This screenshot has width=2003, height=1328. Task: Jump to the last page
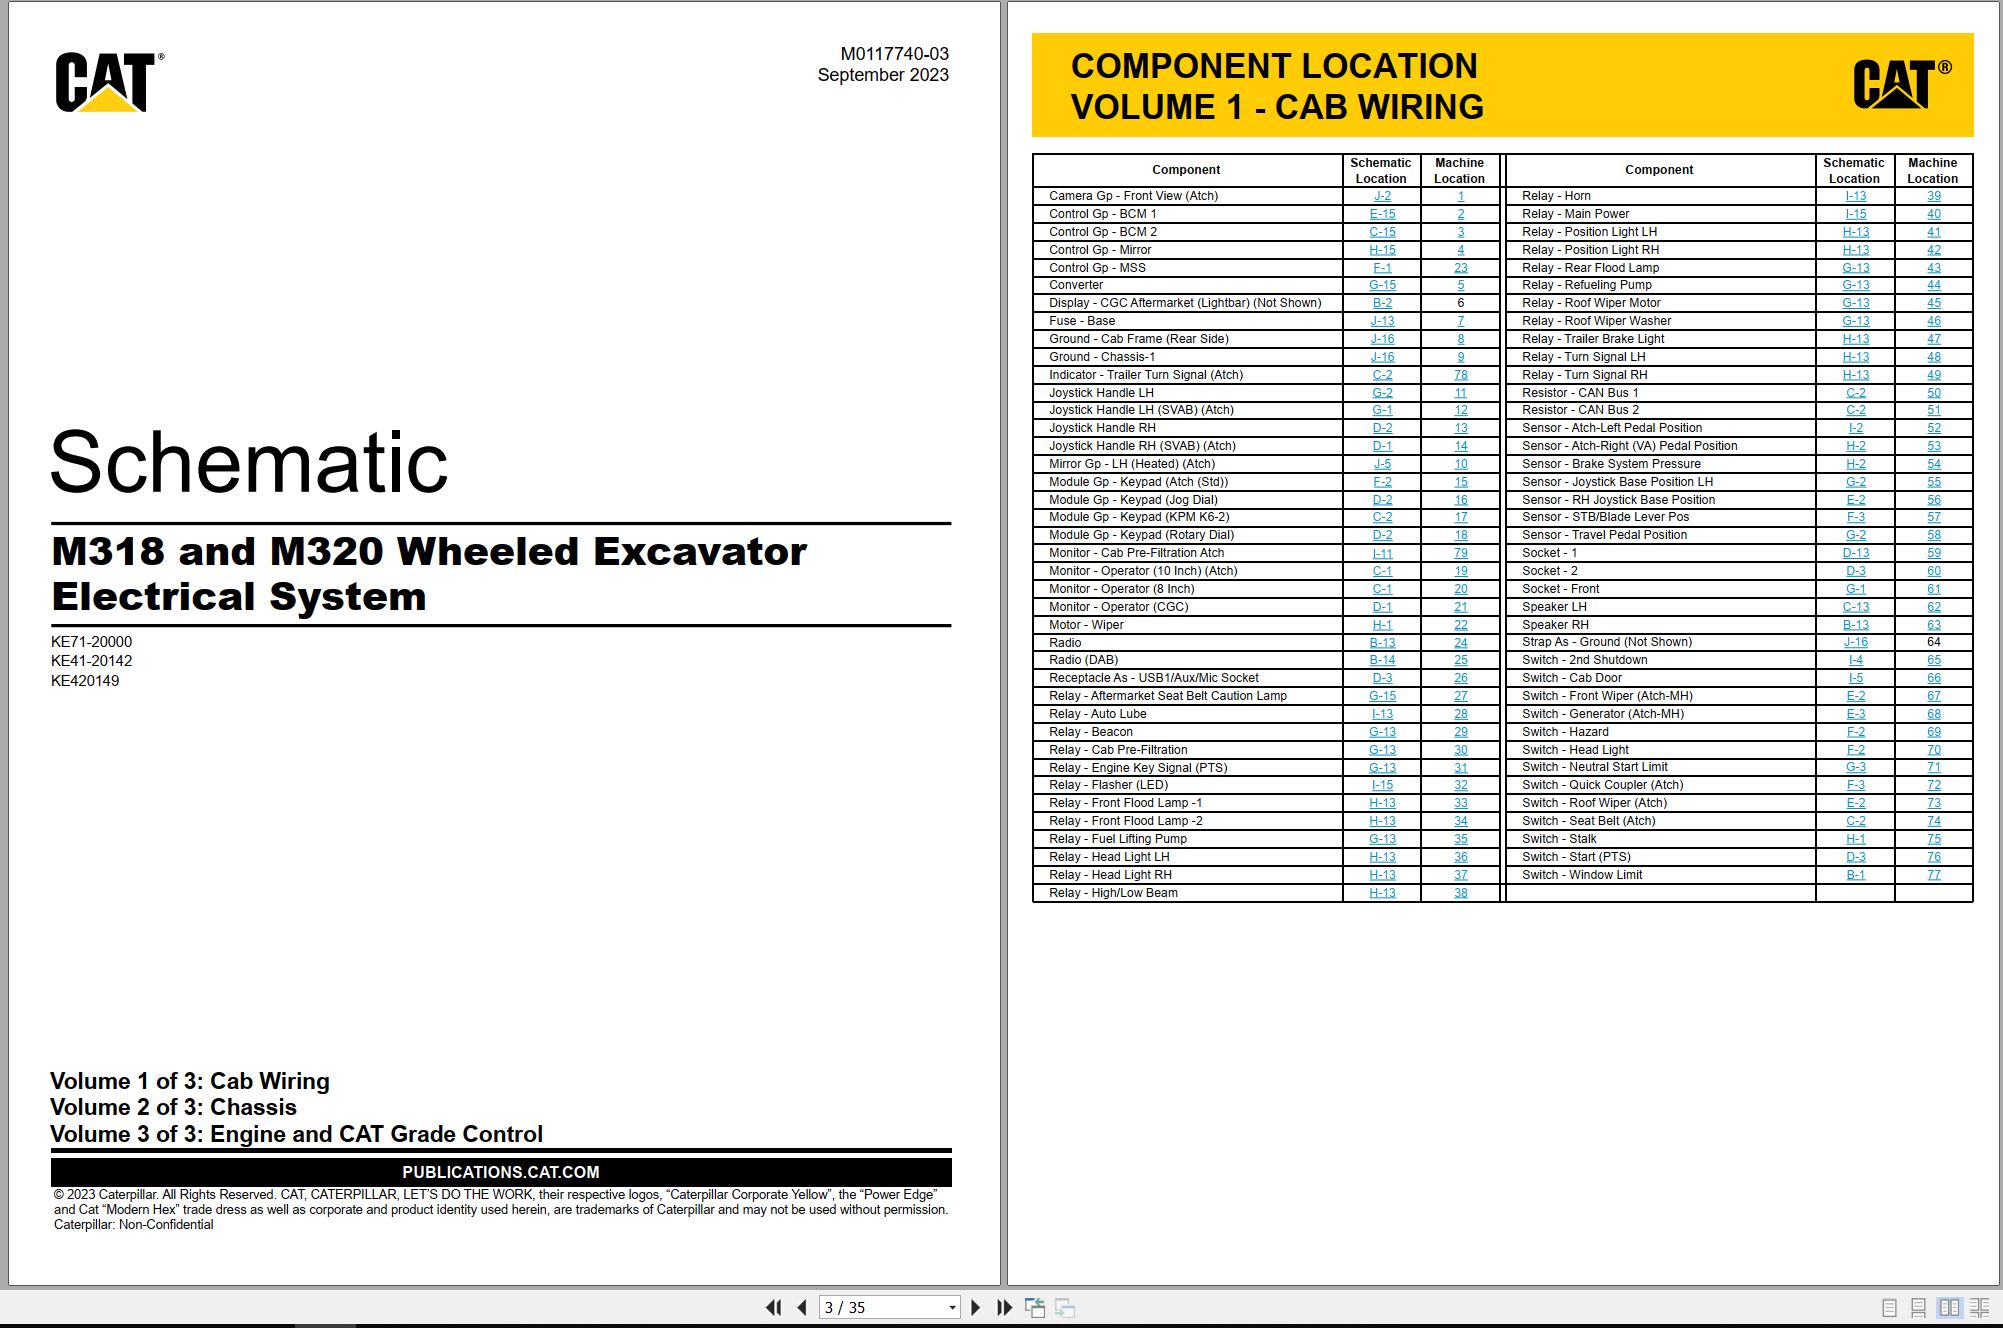click(x=1005, y=1307)
